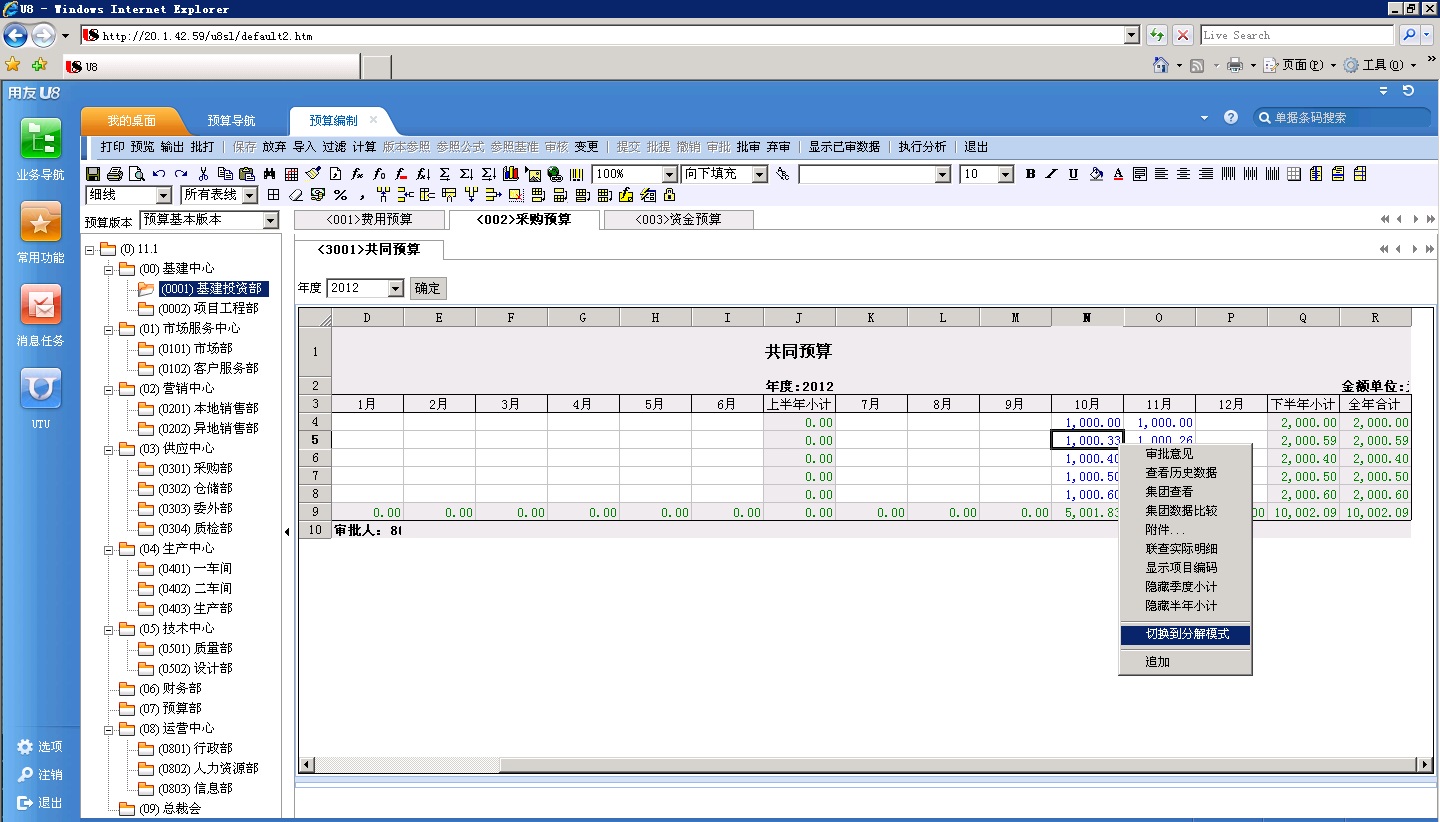This screenshot has height=822, width=1440.
Task: Click the font color A icon
Action: (1118, 174)
